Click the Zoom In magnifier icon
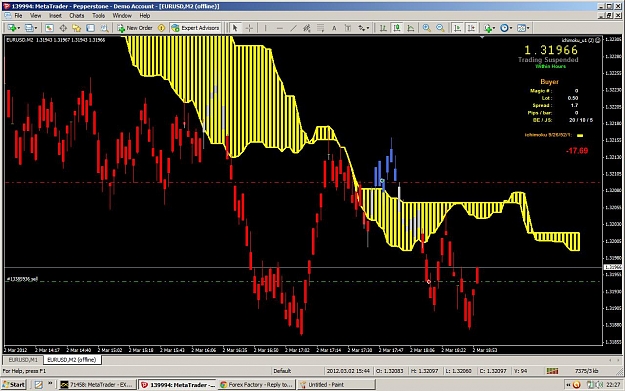This screenshot has height=391, width=625. tap(426, 28)
